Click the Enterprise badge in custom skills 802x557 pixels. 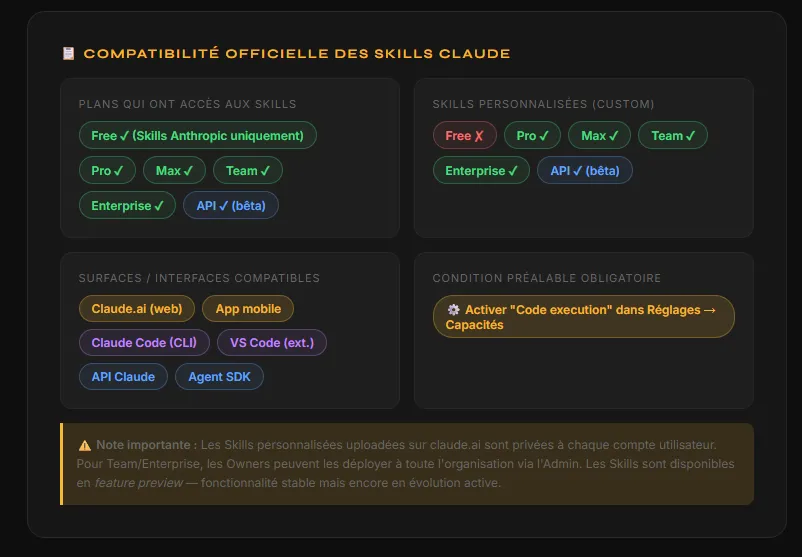pos(481,171)
